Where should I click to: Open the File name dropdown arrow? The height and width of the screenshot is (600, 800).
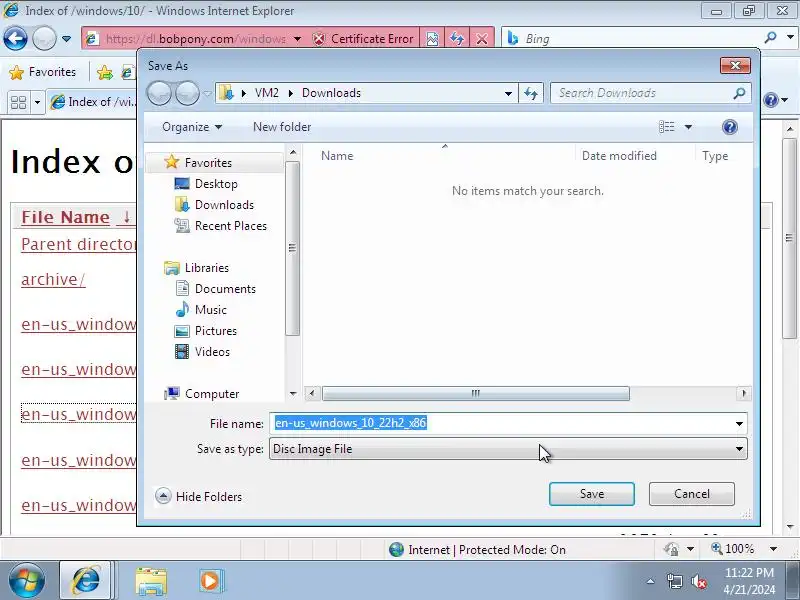(739, 423)
